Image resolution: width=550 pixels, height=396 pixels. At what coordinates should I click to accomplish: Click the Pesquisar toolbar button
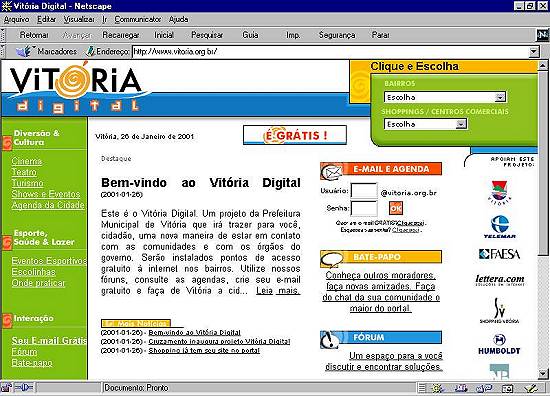(207, 35)
